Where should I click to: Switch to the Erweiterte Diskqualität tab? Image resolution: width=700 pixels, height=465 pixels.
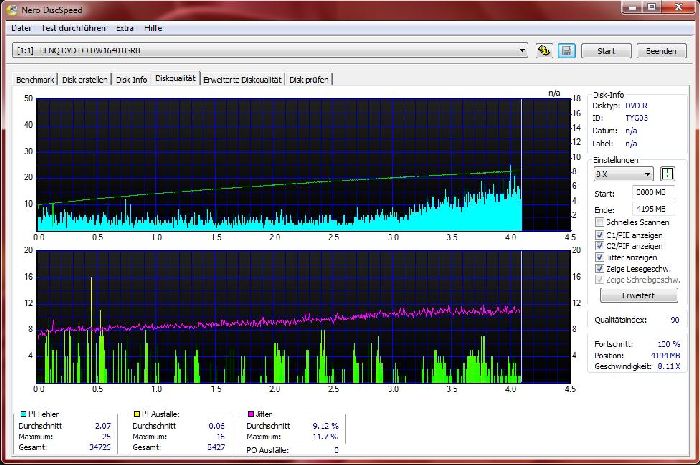242,79
